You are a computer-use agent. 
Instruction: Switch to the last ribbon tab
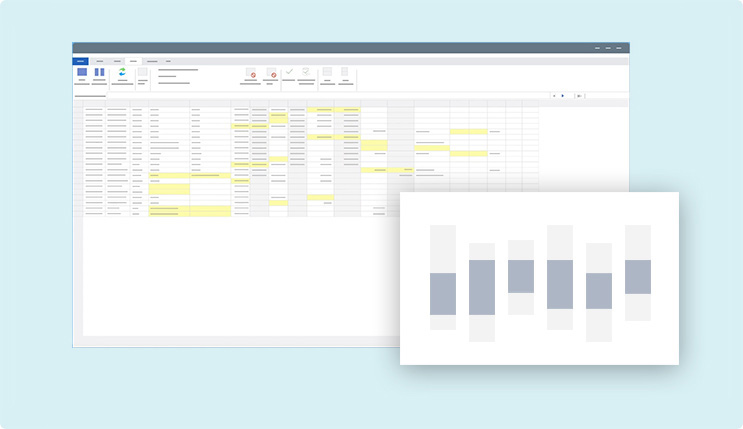[x=168, y=61]
